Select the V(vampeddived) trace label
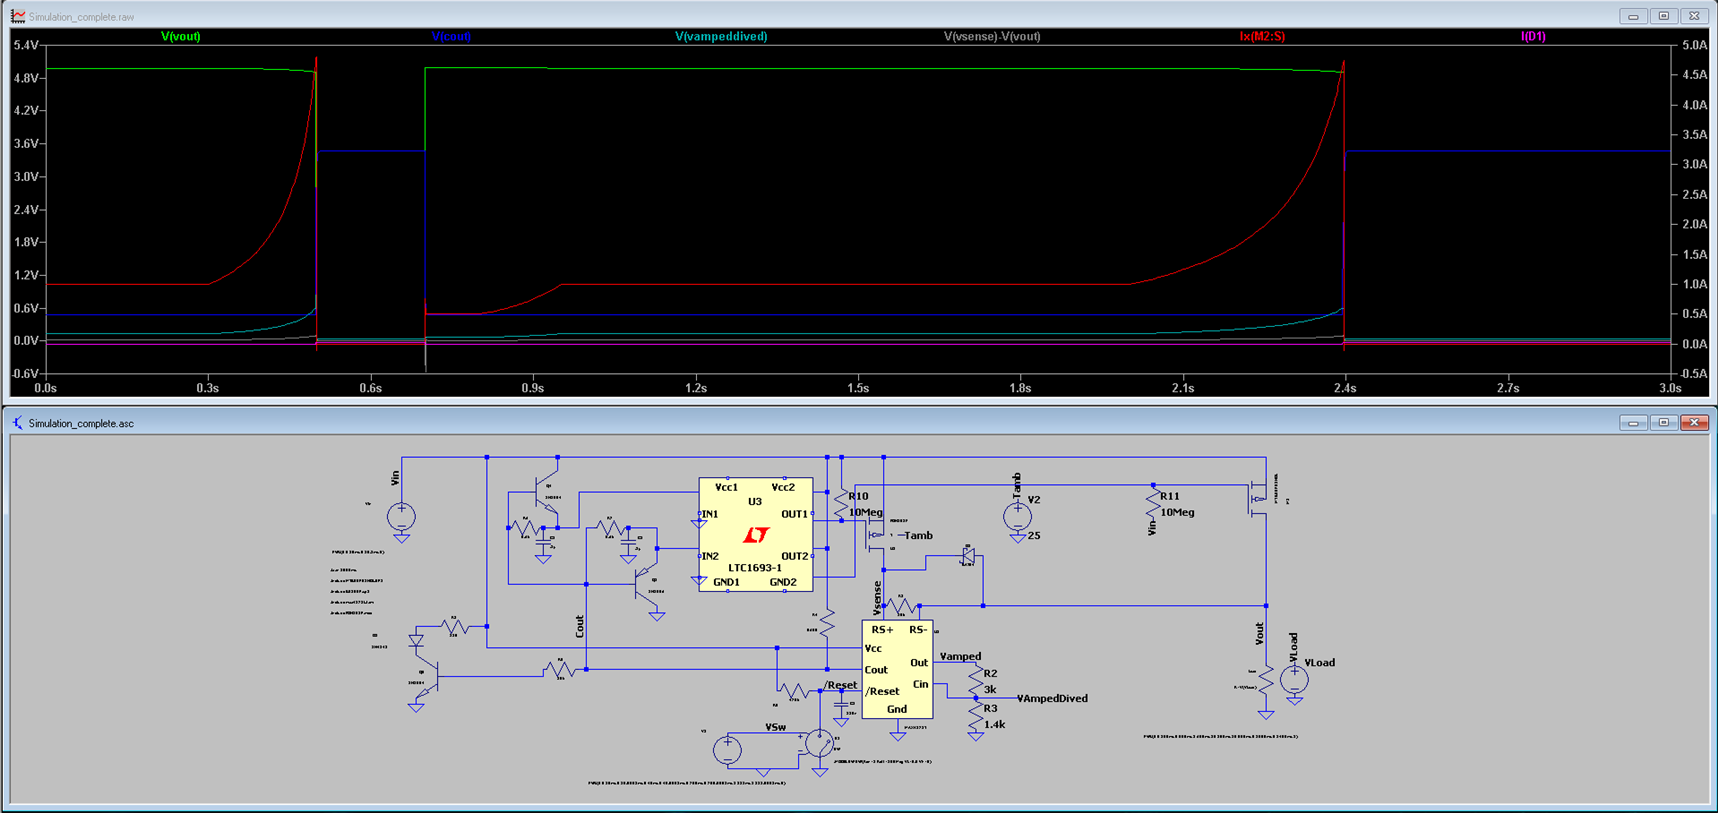1718x813 pixels. (x=721, y=36)
